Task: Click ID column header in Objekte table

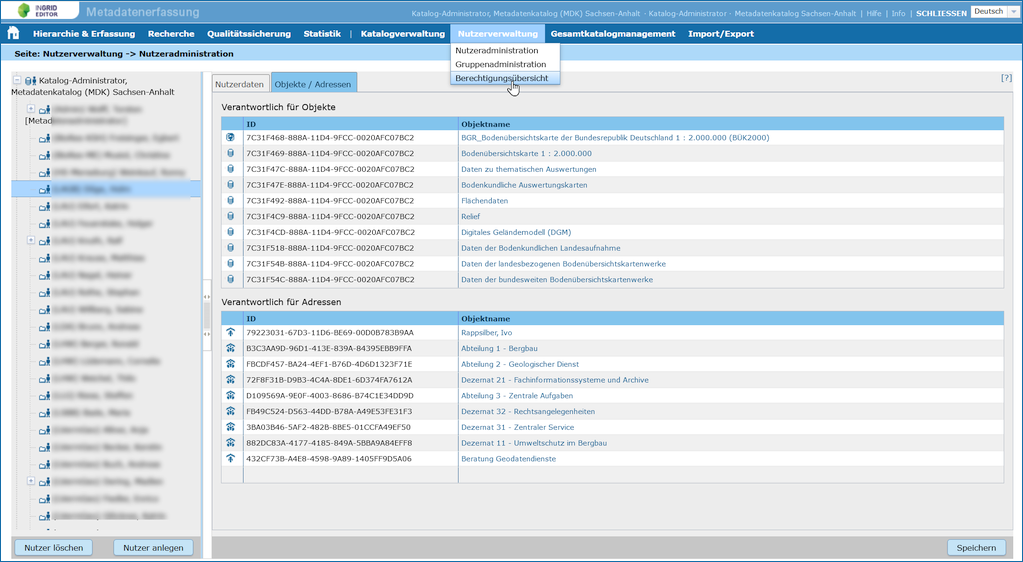Action: 350,124
